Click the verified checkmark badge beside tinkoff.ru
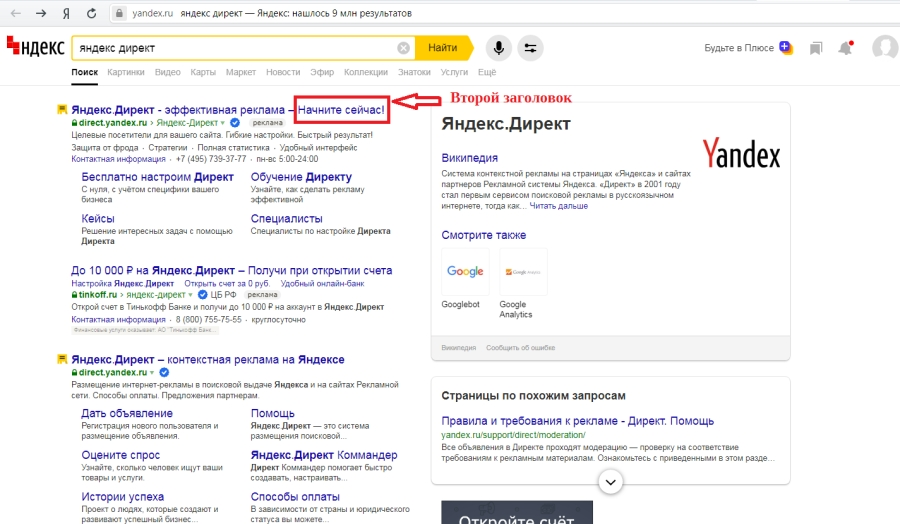Screen dimensions: 900x524 point(202,294)
